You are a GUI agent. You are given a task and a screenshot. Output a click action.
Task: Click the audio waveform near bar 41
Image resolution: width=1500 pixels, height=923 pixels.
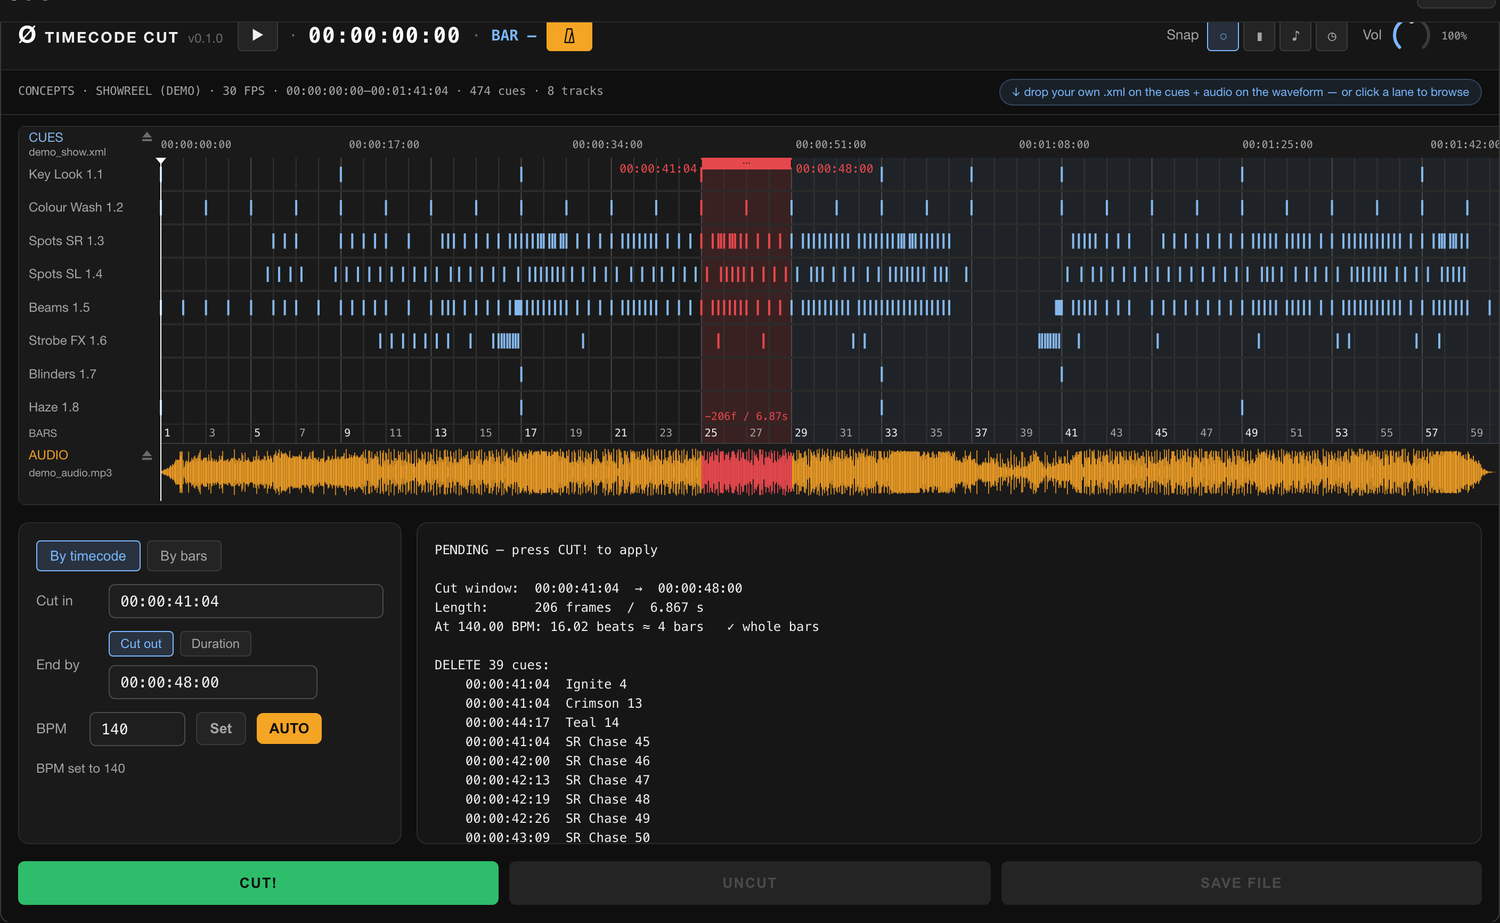1072,472
